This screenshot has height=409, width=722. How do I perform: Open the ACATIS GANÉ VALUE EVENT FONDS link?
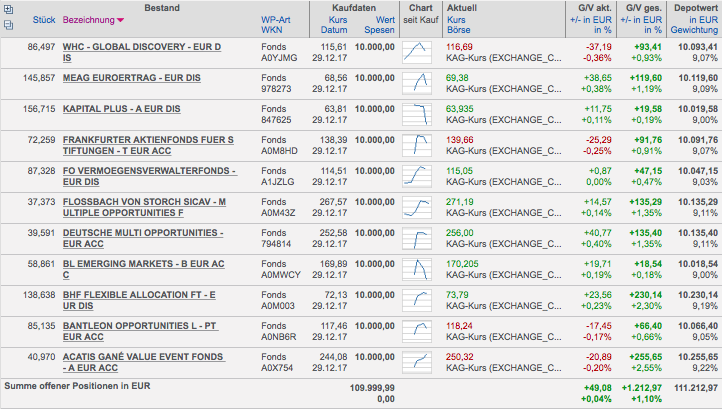click(144, 362)
